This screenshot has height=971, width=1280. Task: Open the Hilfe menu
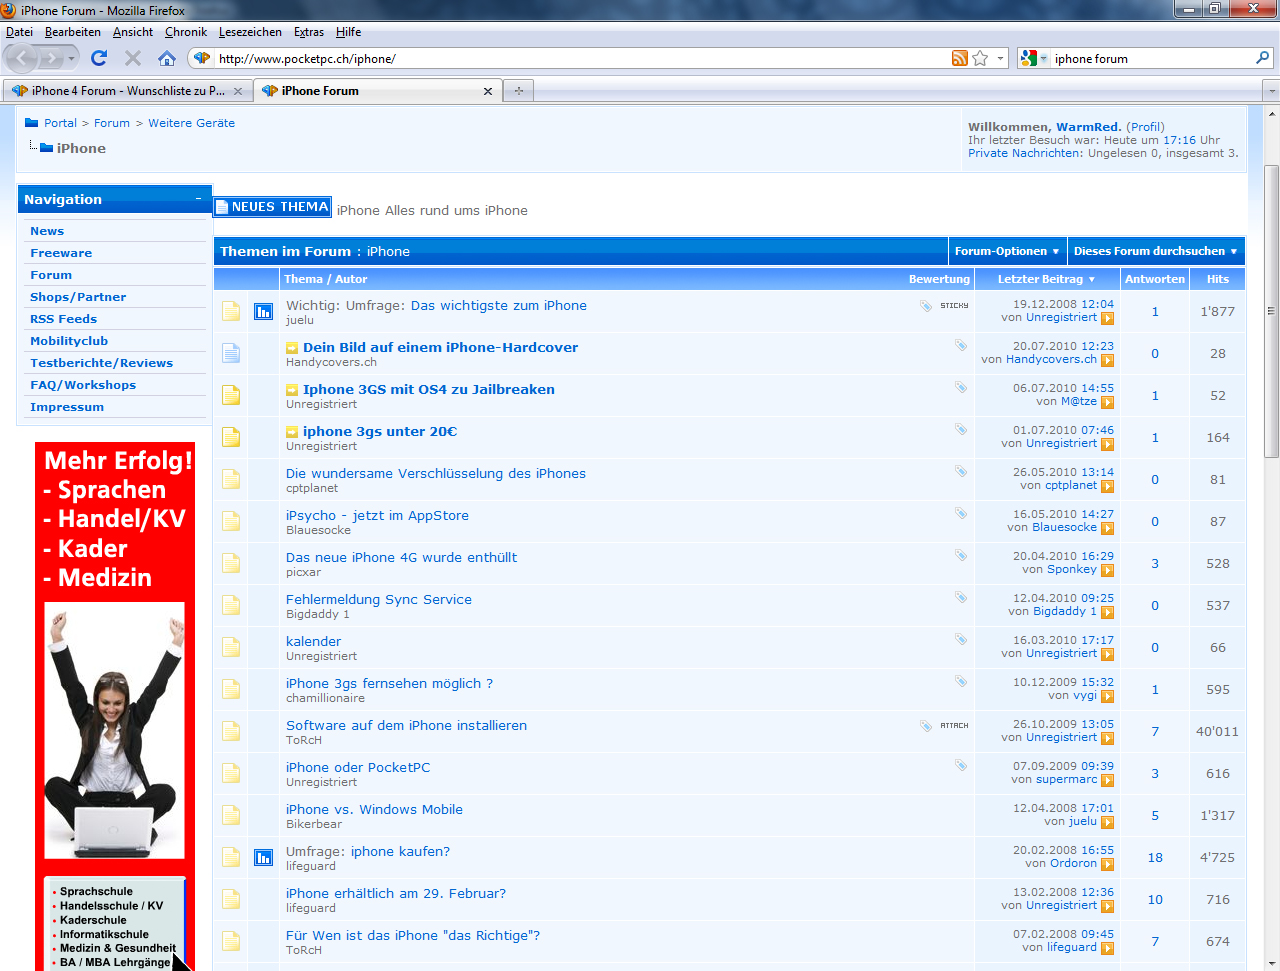348,32
